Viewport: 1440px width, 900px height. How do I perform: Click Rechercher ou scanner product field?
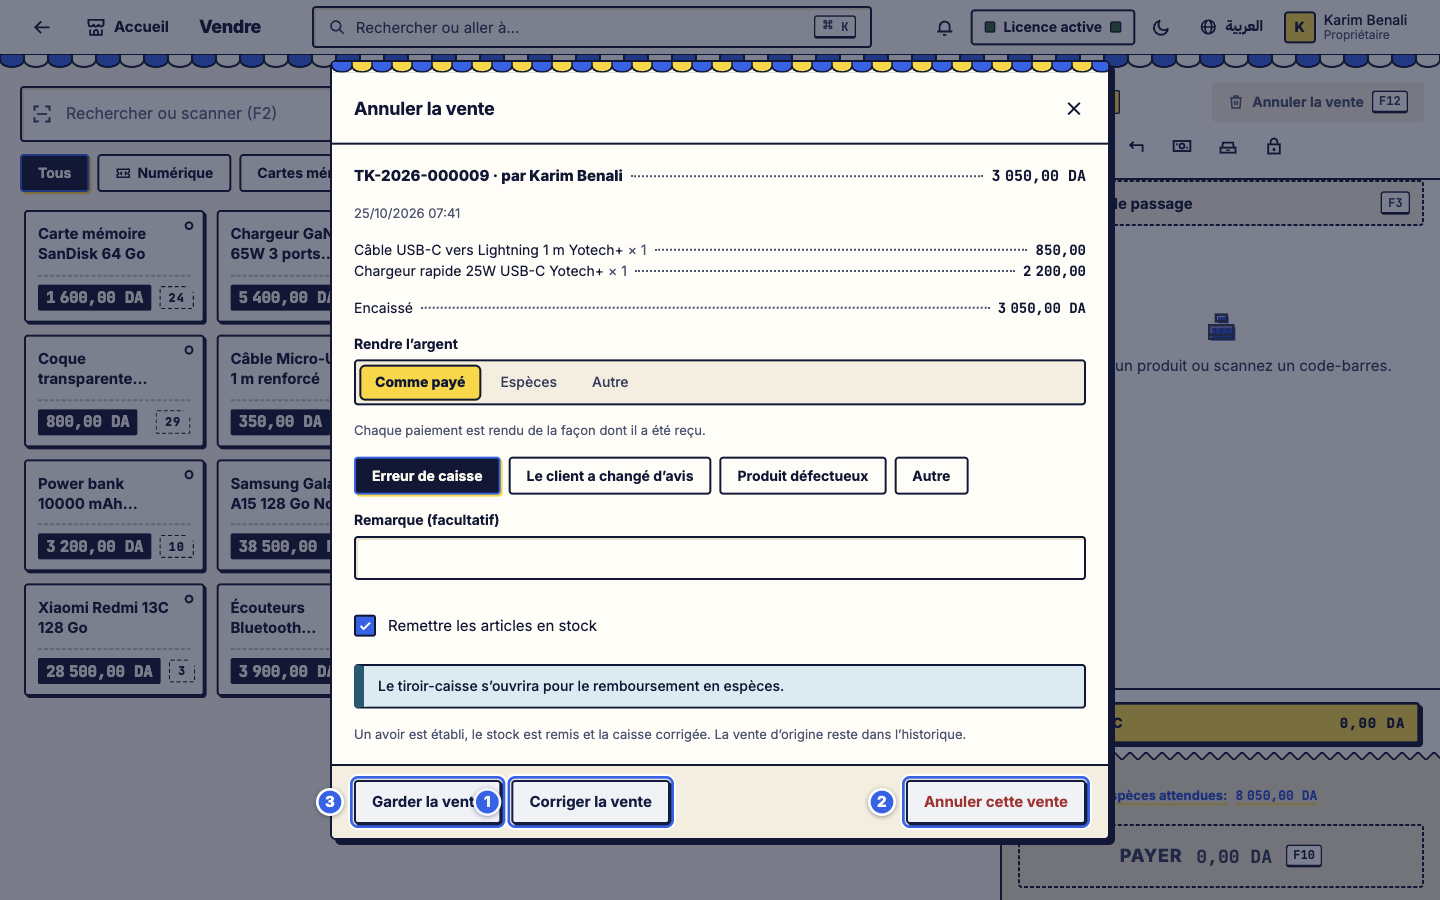(x=176, y=114)
